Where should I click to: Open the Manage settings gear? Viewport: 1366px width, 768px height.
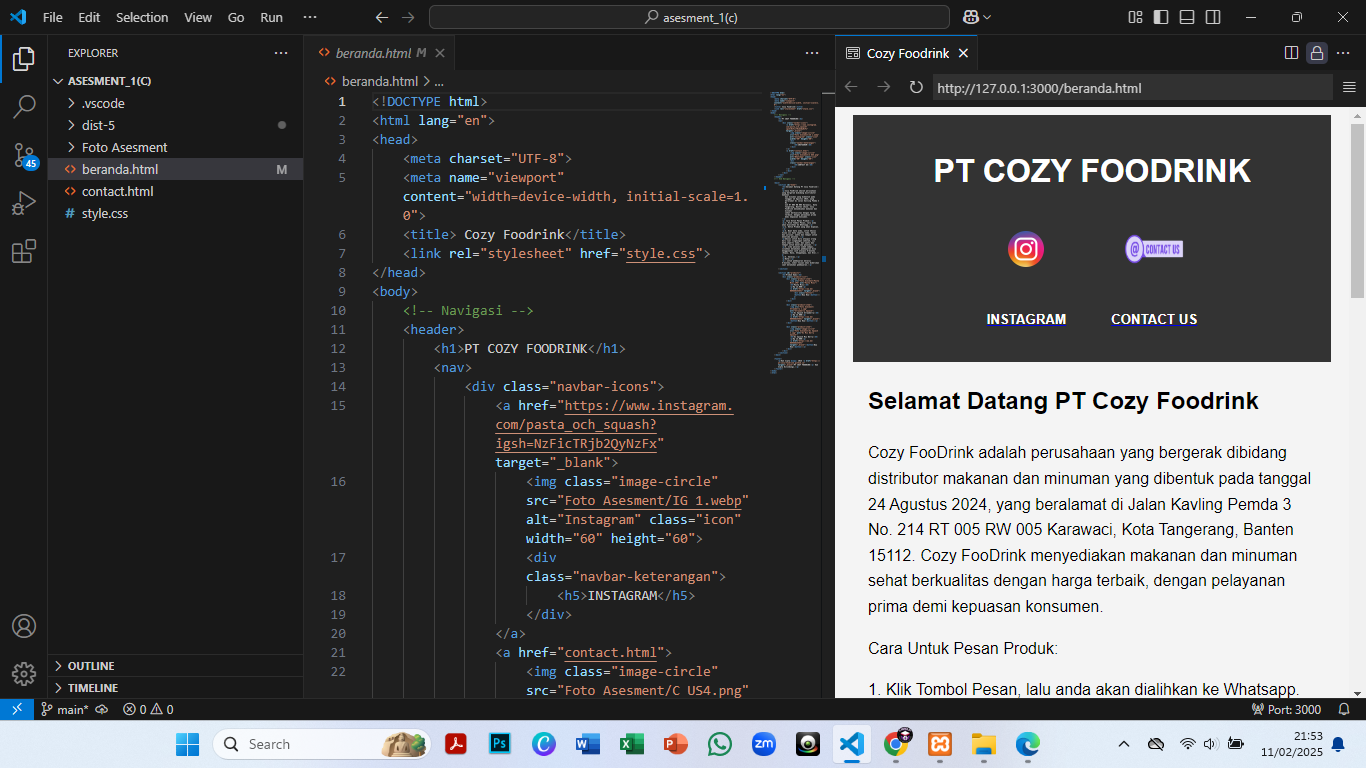tap(24, 674)
